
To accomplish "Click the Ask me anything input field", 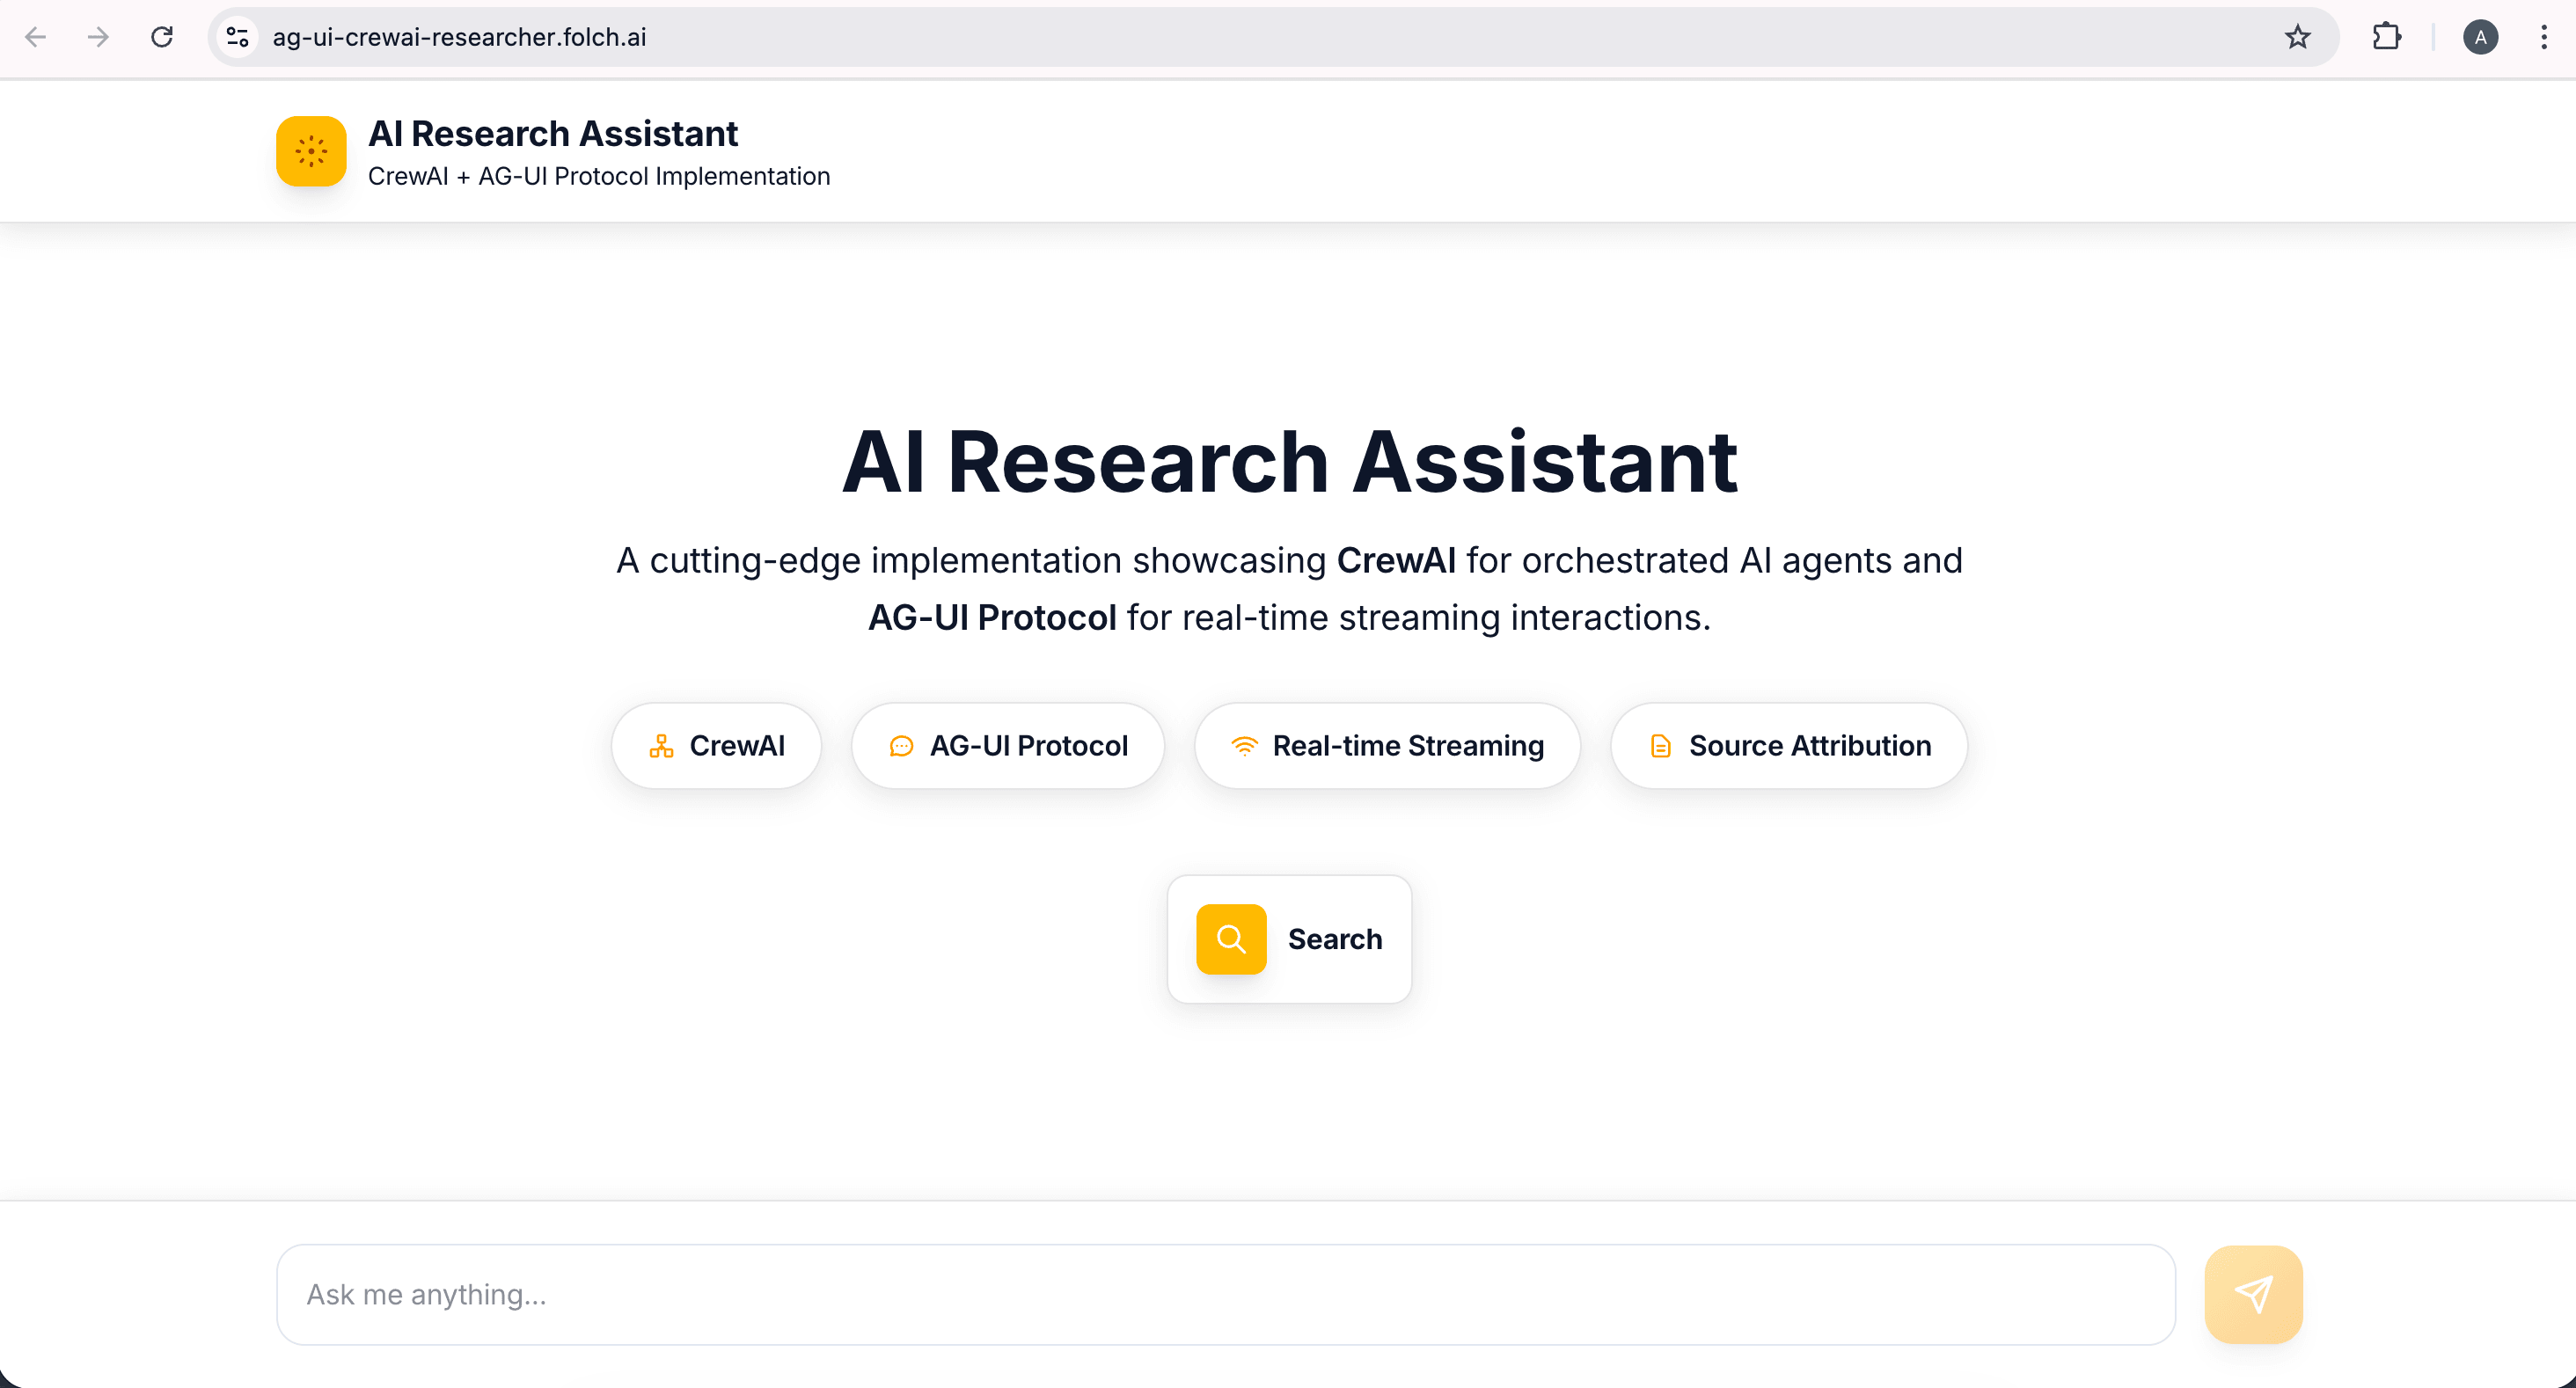I will [x=1200, y=1294].
